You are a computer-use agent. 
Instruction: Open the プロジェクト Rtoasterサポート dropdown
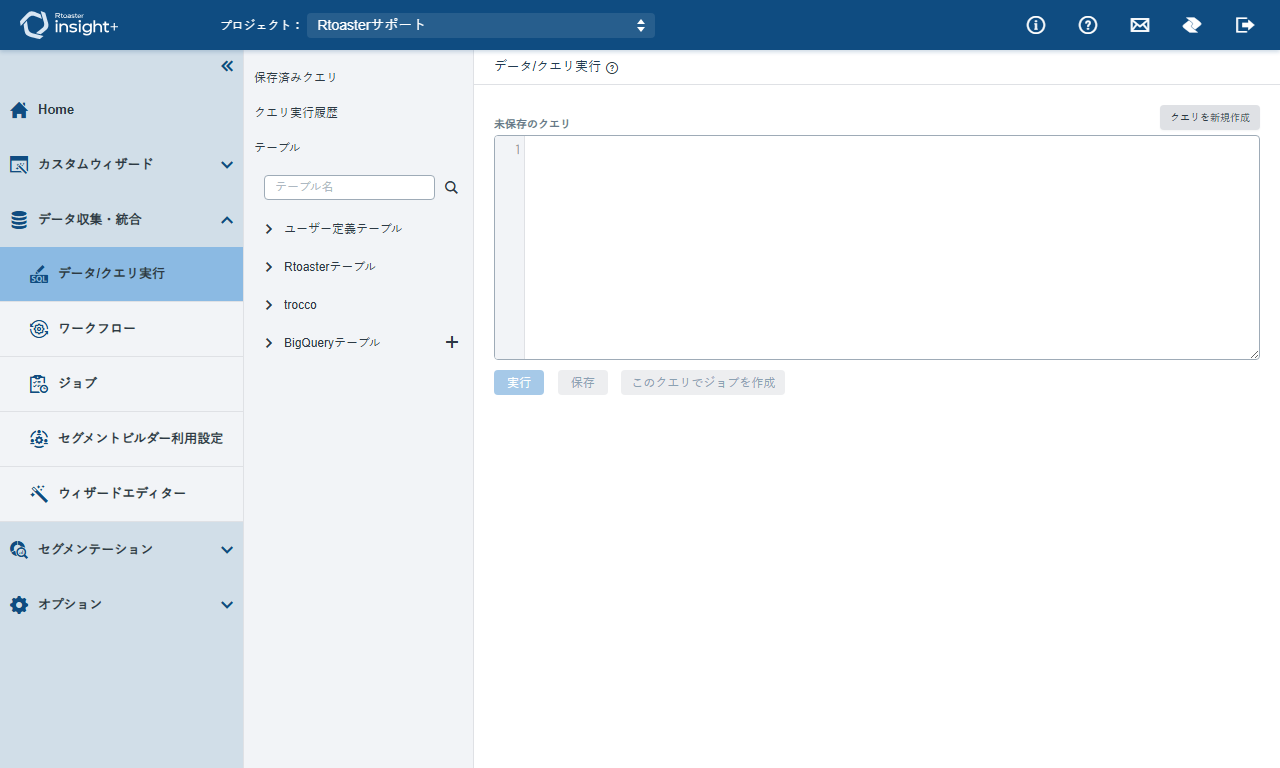481,25
